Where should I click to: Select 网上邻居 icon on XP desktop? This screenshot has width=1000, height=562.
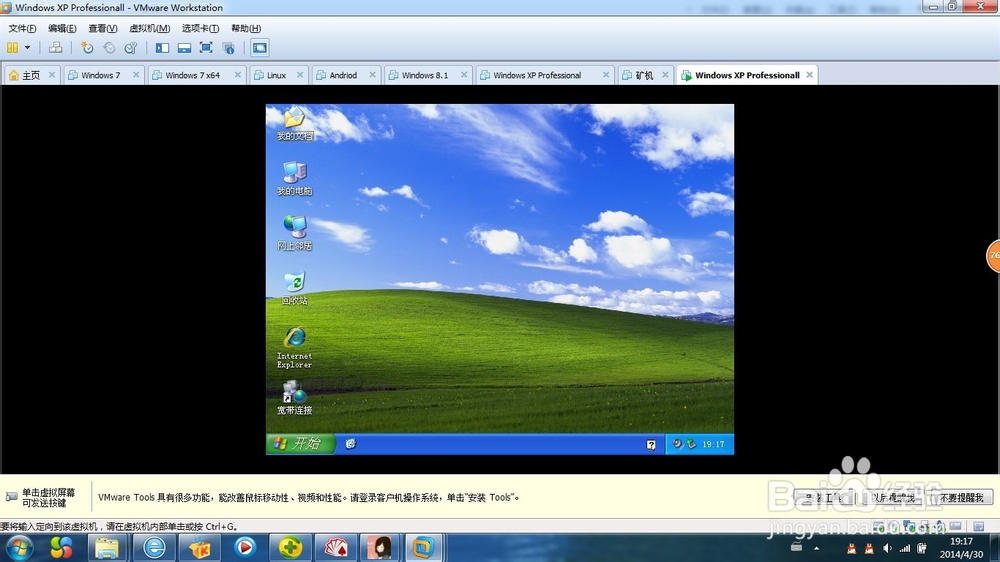[295, 233]
